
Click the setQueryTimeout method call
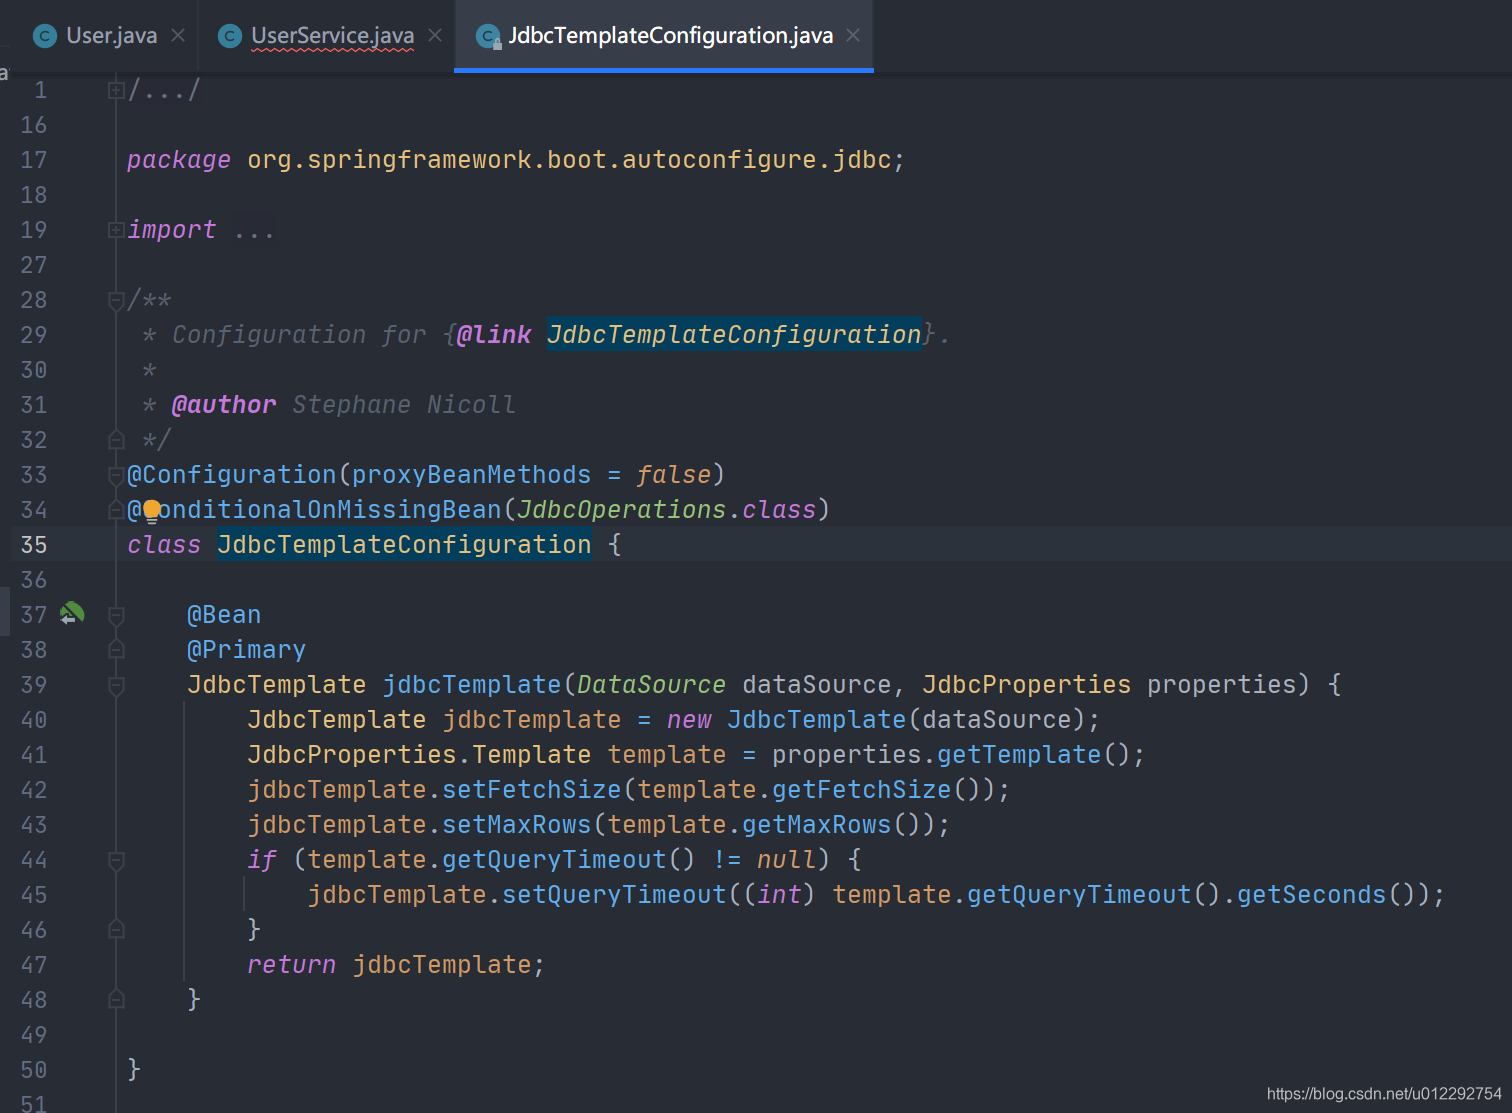pyautogui.click(x=614, y=894)
